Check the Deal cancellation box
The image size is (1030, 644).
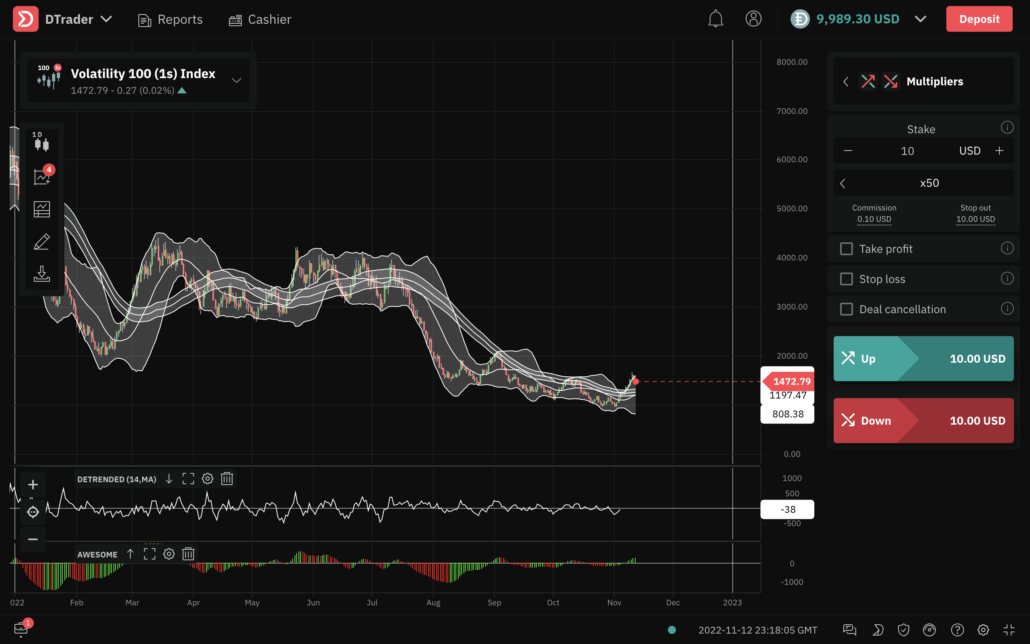pos(845,309)
